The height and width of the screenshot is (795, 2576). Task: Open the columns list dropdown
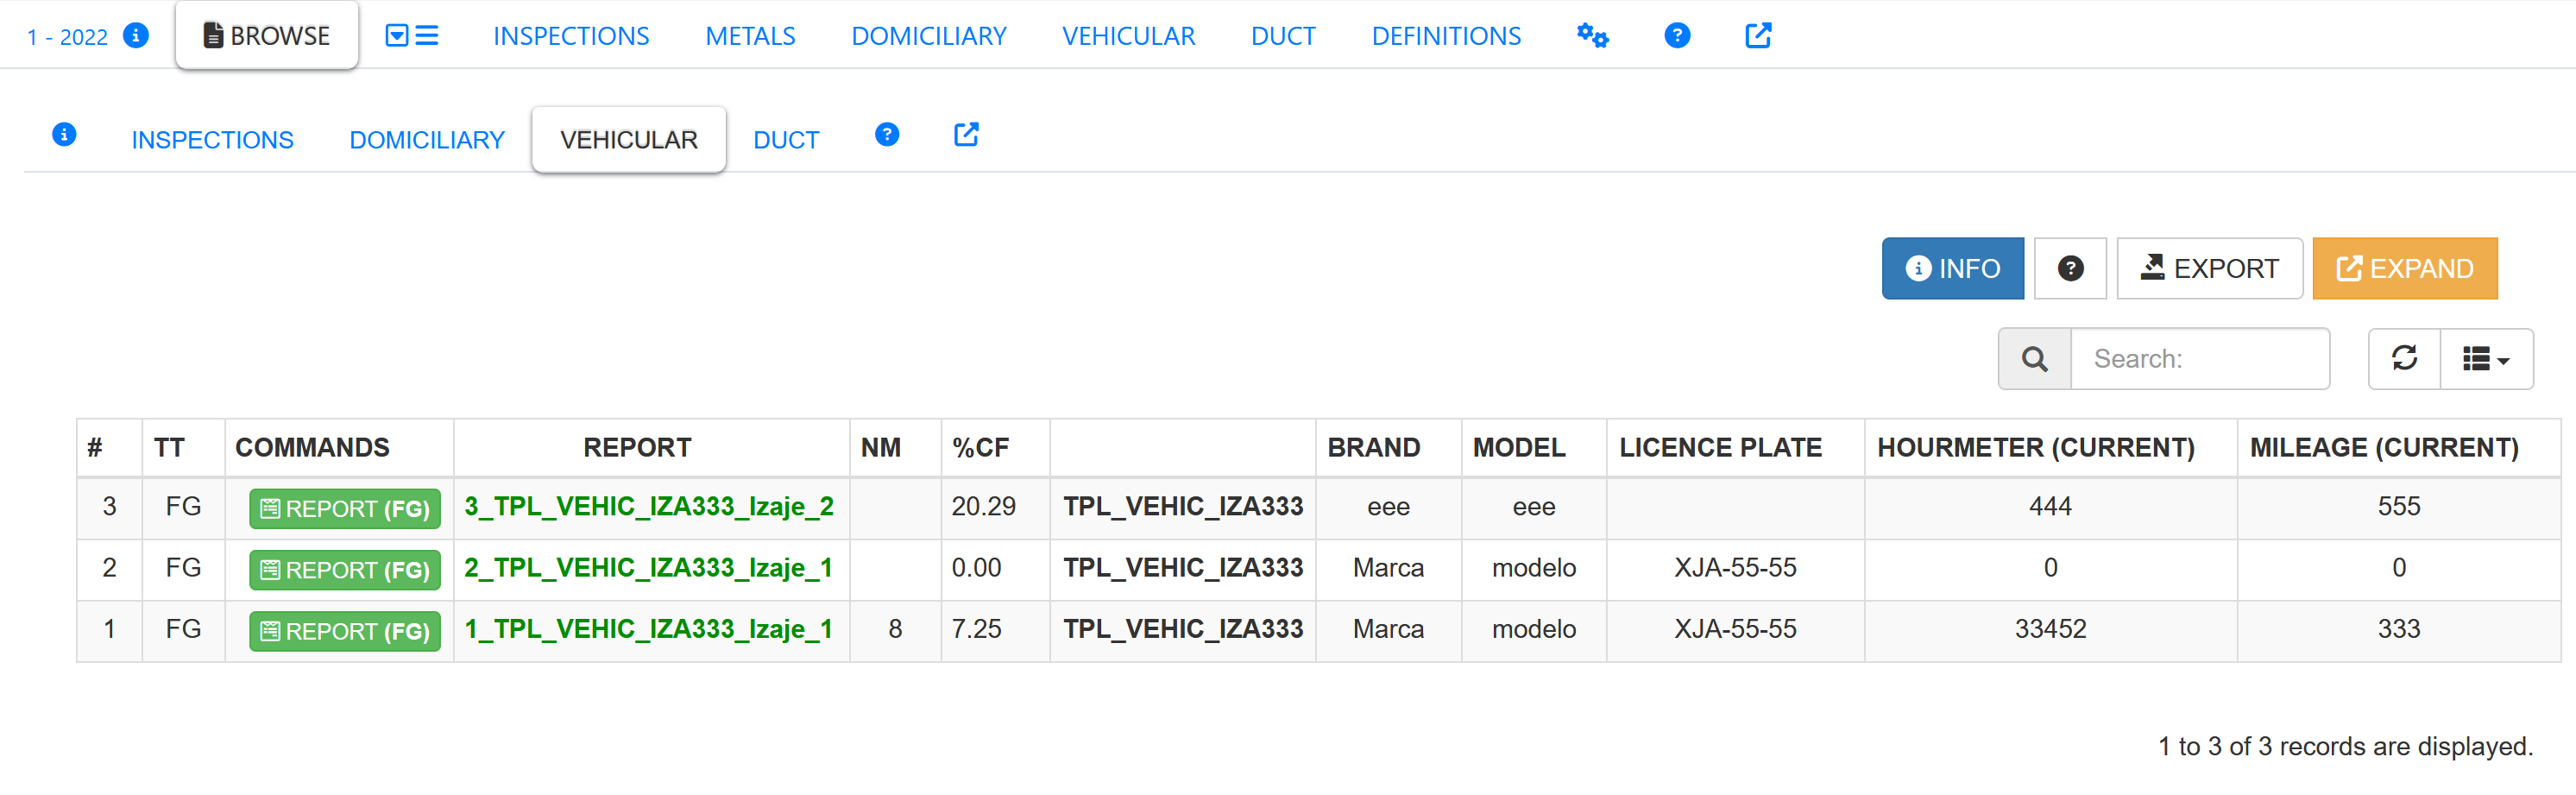pyautogui.click(x=2485, y=358)
